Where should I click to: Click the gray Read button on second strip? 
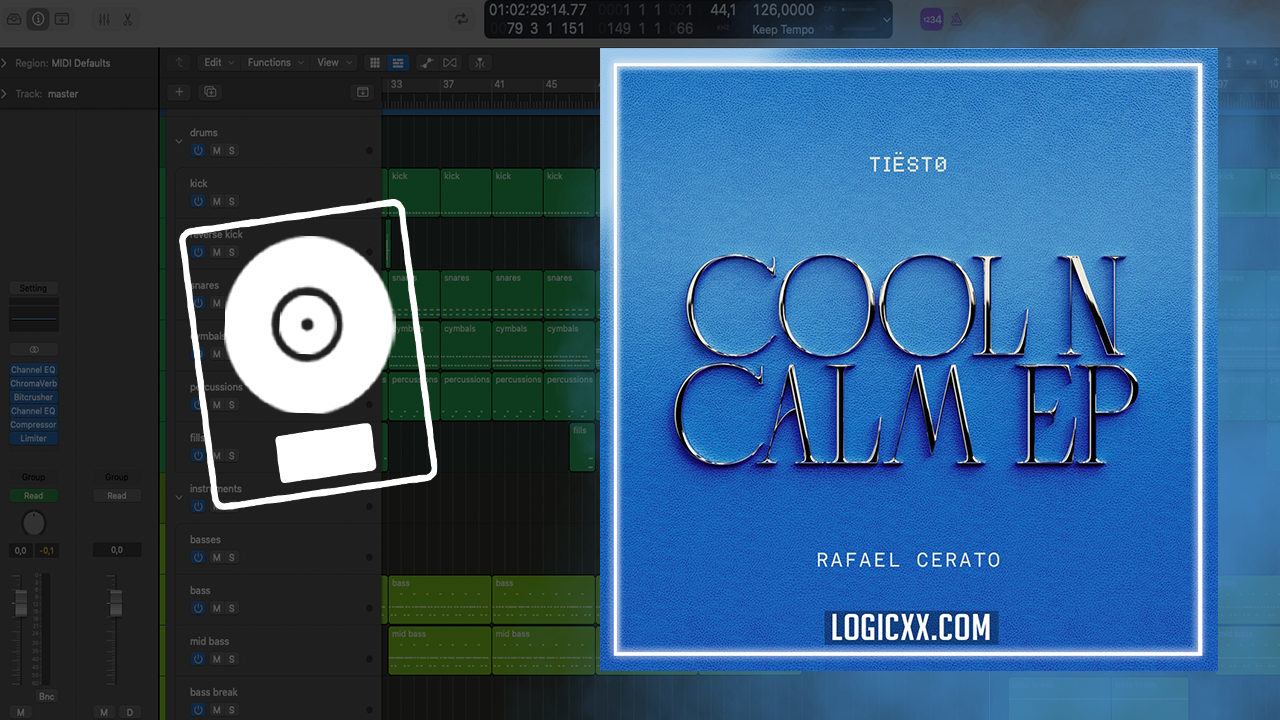(x=117, y=496)
